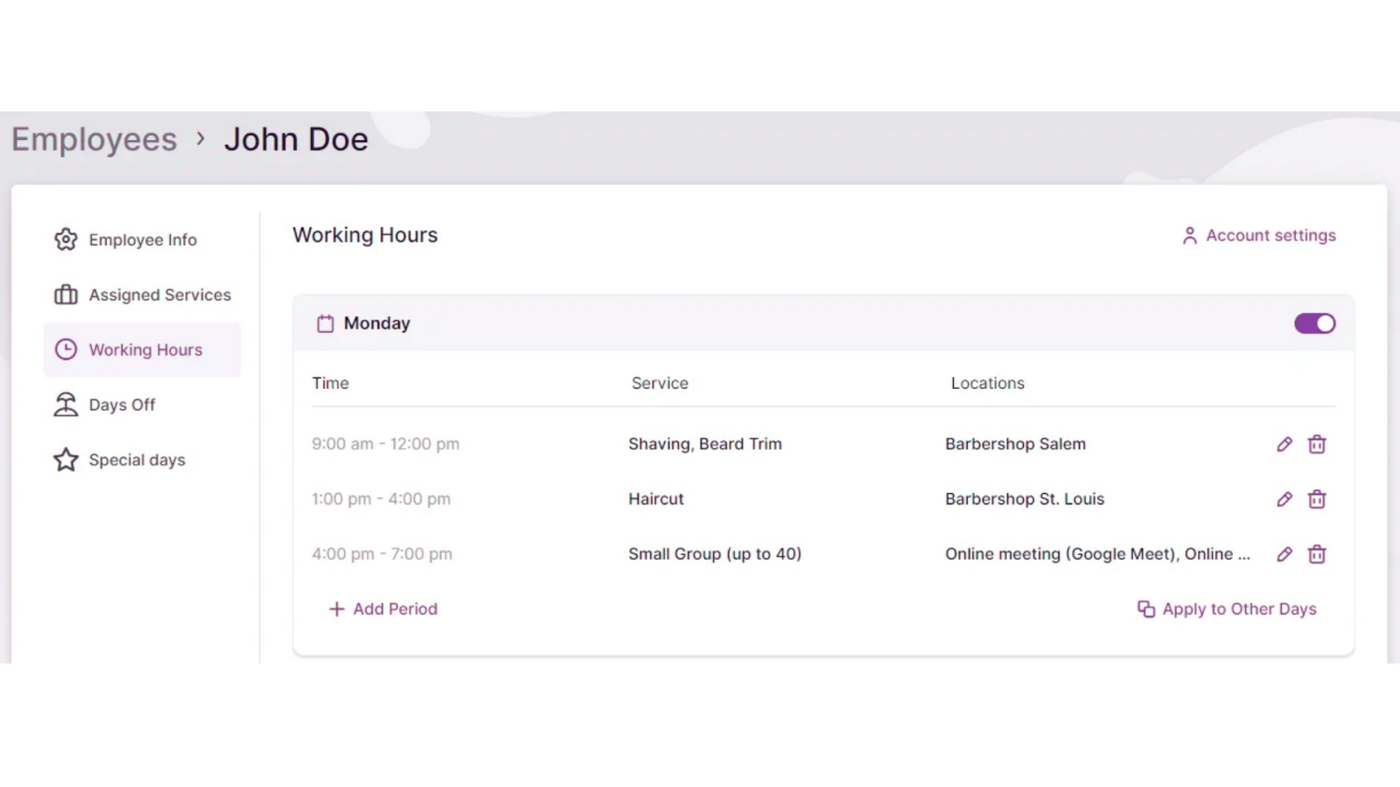Disable the Monday working day toggle

pyautogui.click(x=1314, y=323)
